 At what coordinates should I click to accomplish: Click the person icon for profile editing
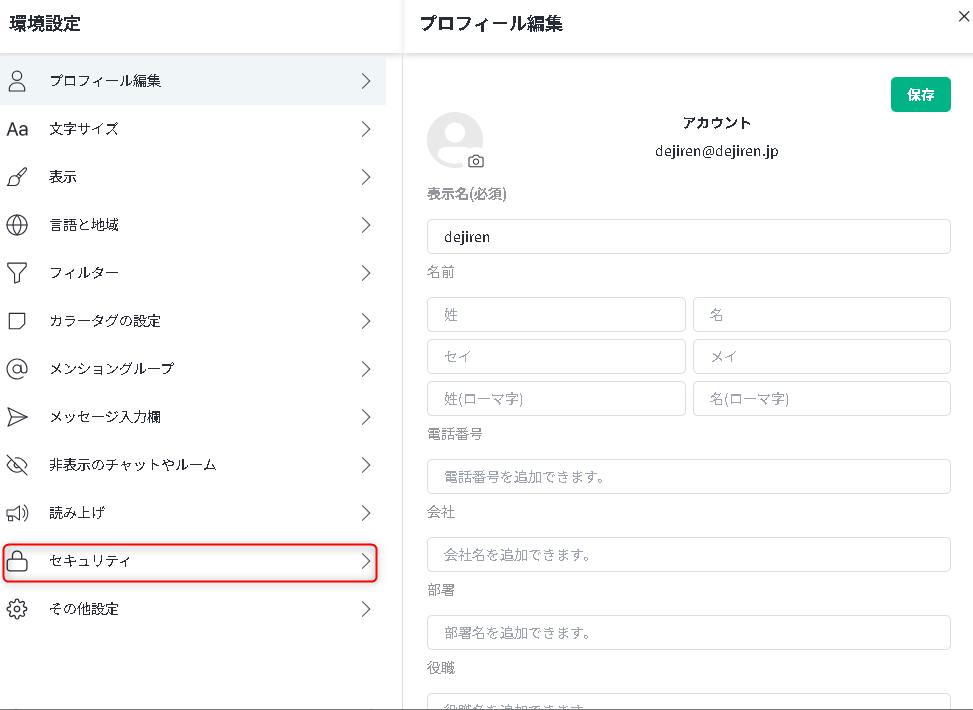click(17, 81)
